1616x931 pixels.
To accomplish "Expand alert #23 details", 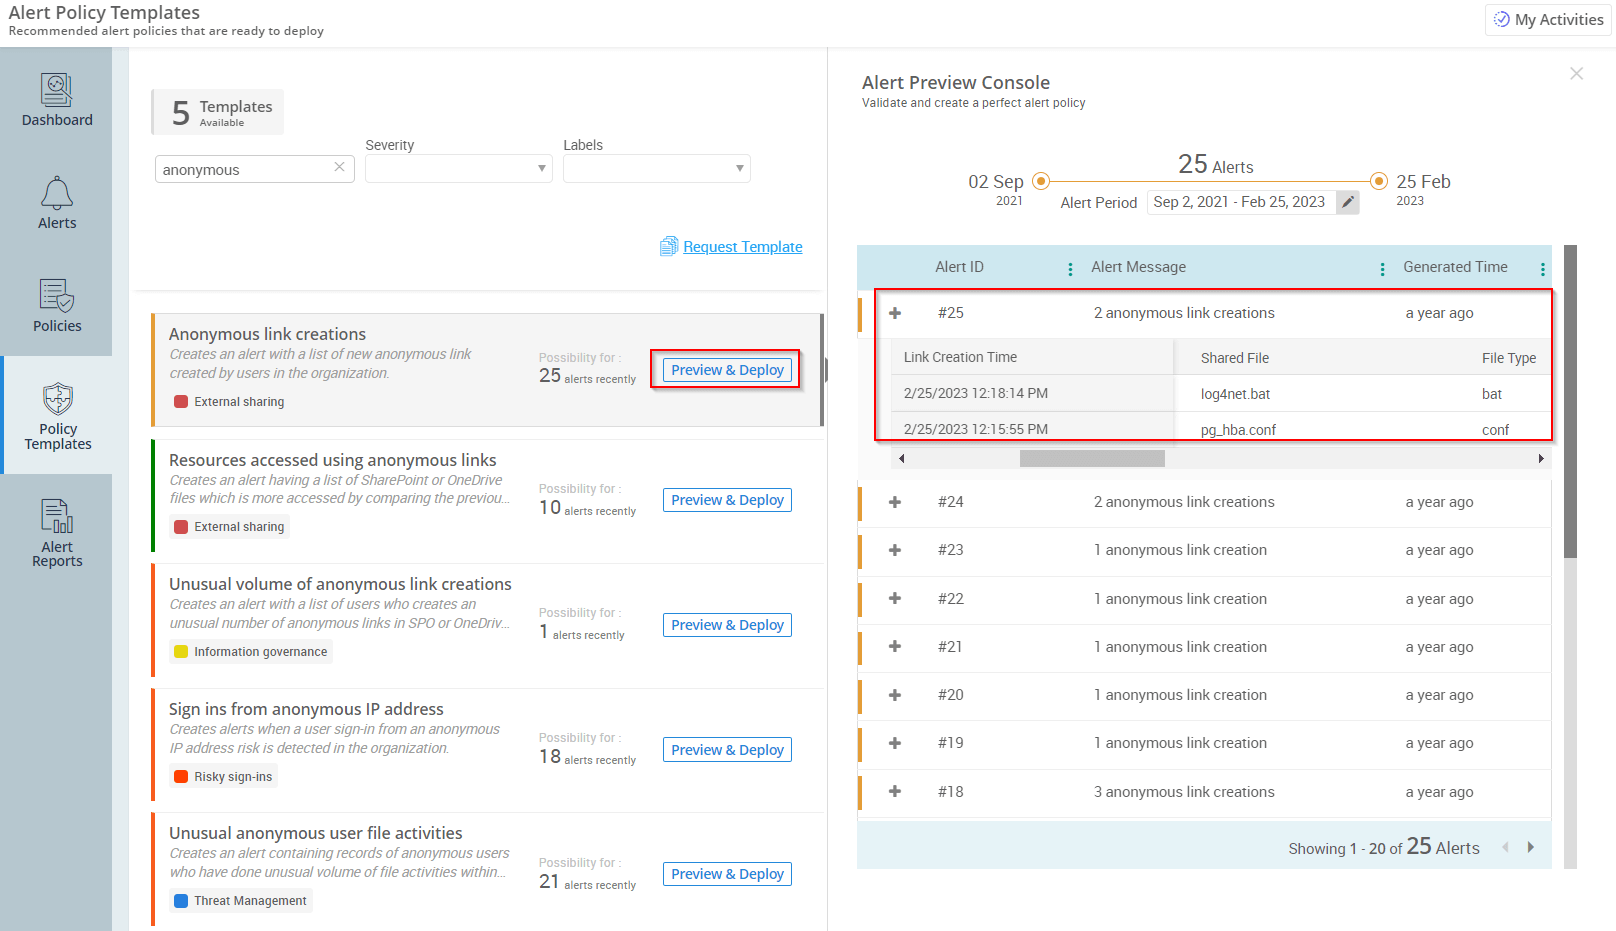I will pyautogui.click(x=894, y=550).
